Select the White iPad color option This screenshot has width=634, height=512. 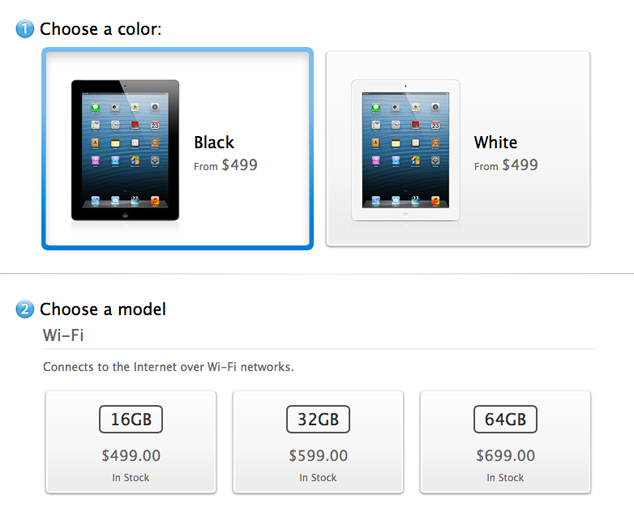coord(458,148)
